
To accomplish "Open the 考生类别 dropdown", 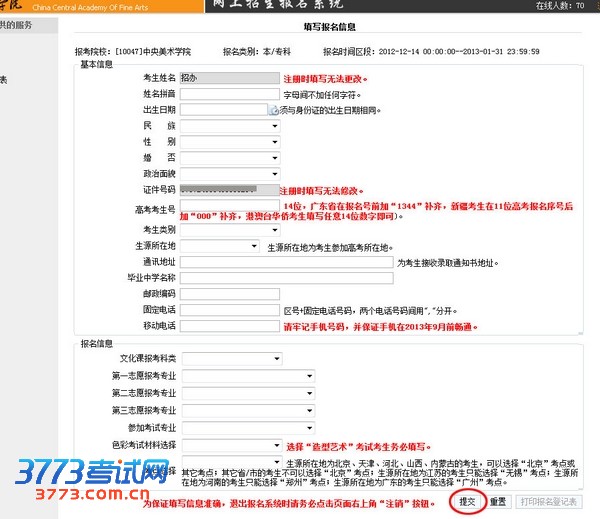I will tap(229, 229).
